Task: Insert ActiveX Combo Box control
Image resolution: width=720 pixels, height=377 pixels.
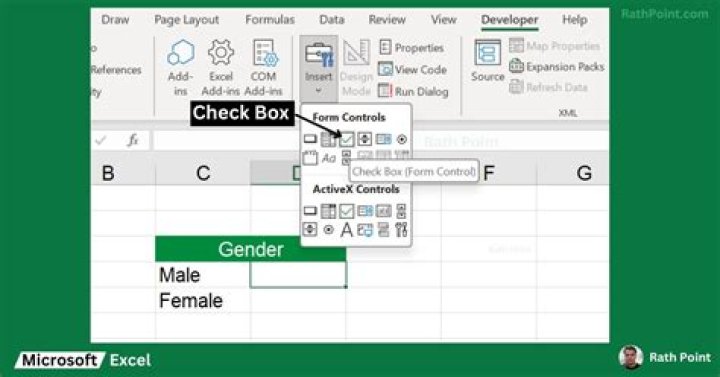Action: coord(328,211)
